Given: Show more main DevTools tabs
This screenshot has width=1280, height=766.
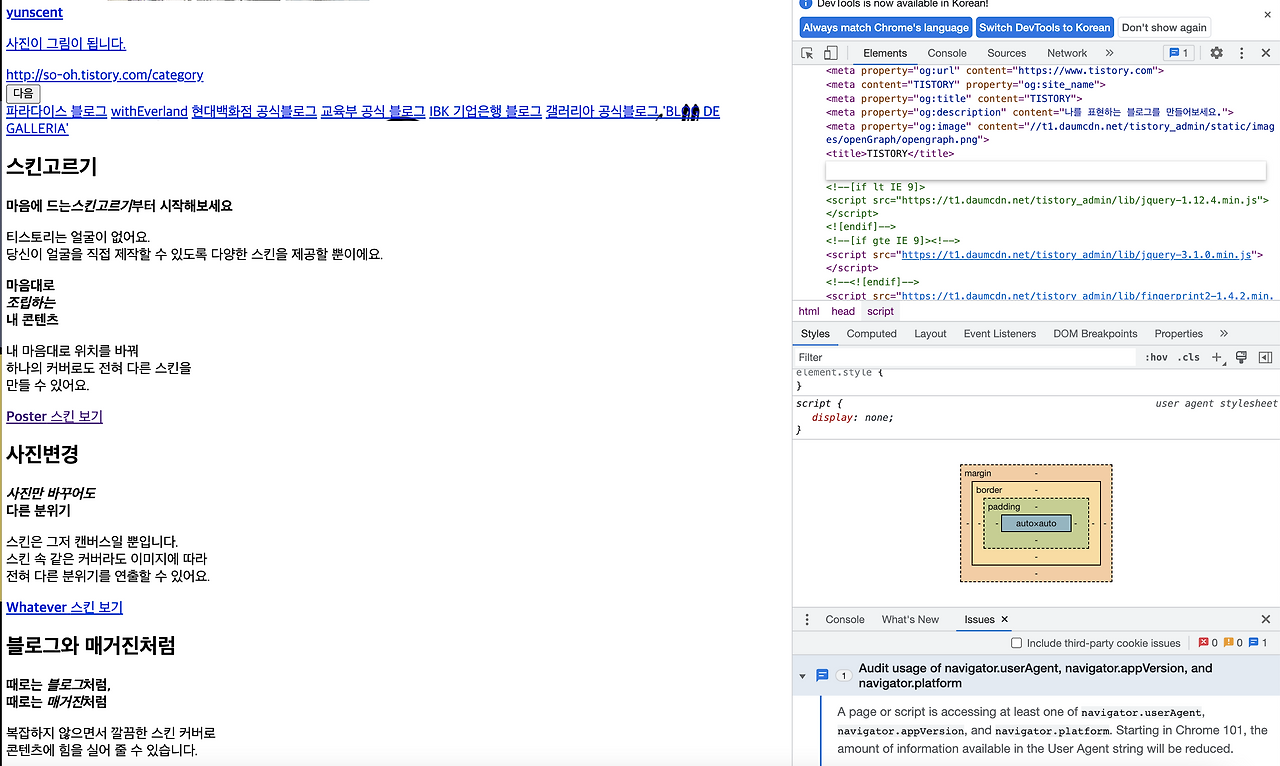Looking at the screenshot, I should [x=1109, y=53].
